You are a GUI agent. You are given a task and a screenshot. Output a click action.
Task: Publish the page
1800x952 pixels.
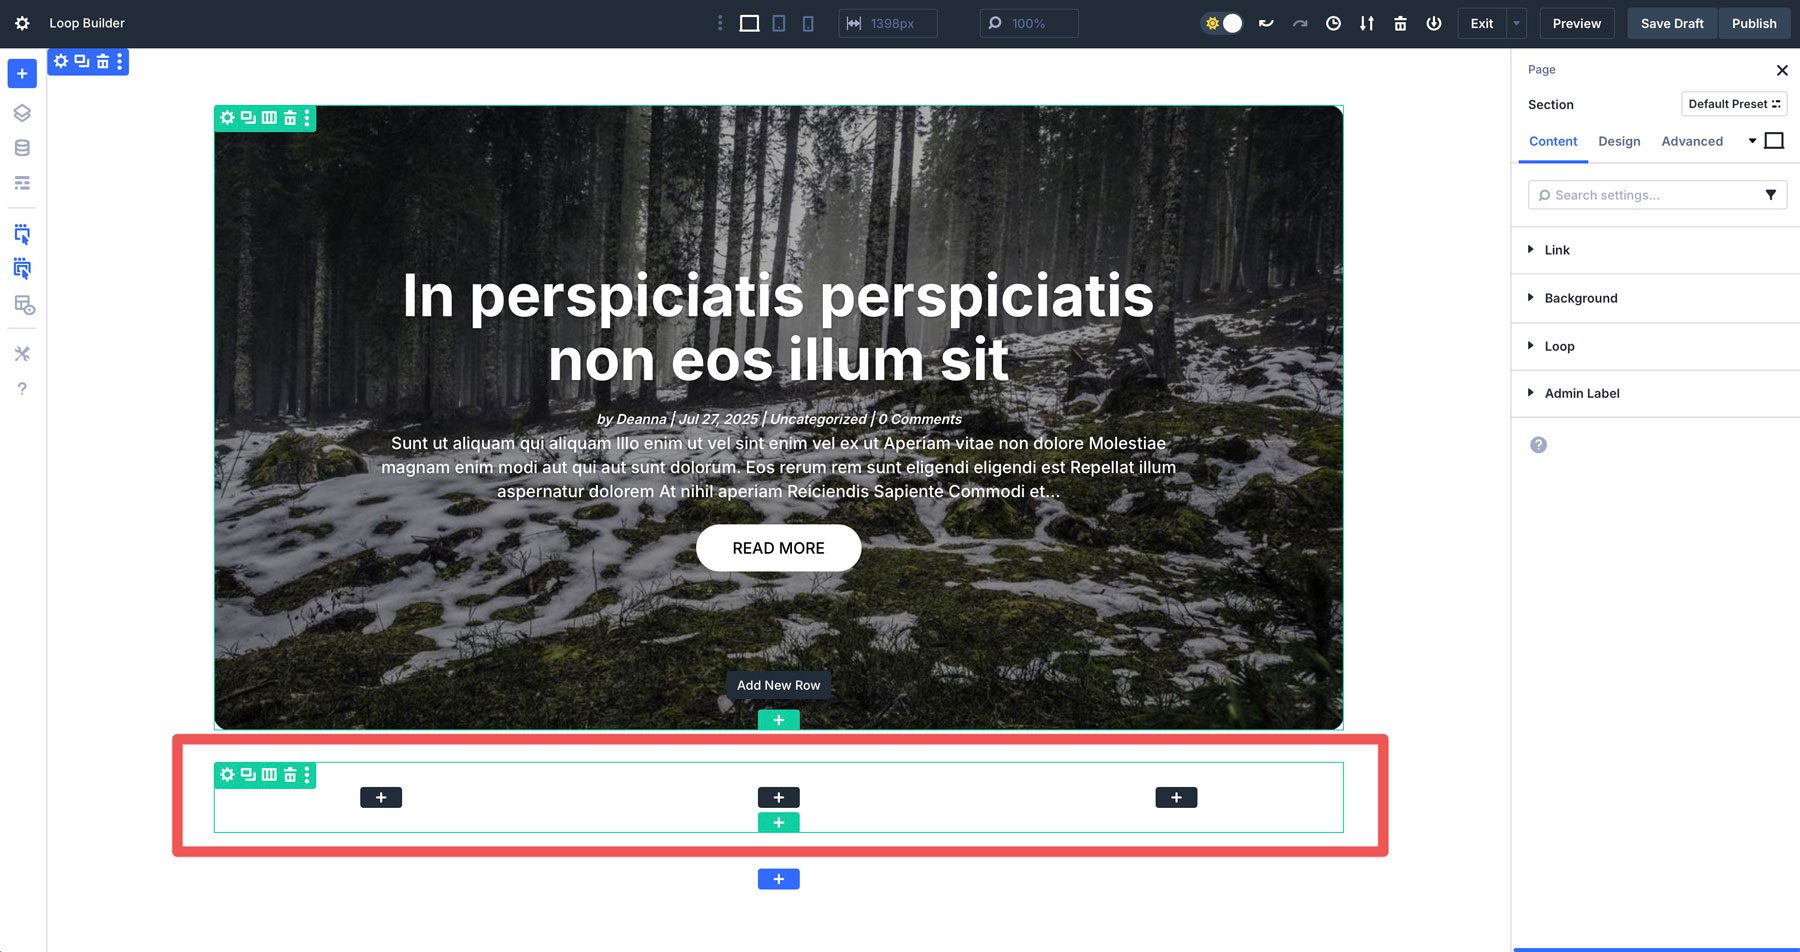pos(1754,23)
